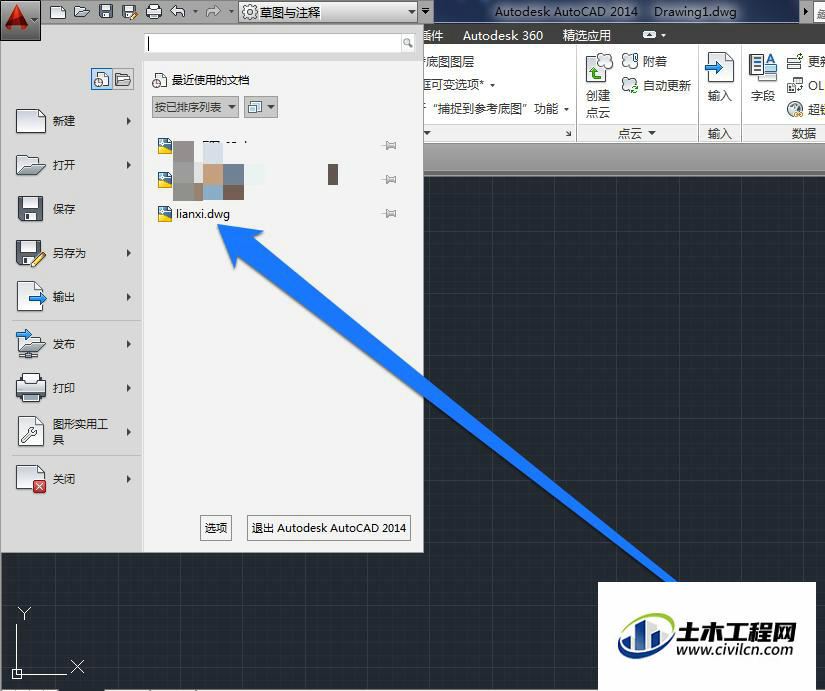The width and height of the screenshot is (825, 691).
Task: Expand the 打开 submenu arrow
Action: coord(129,165)
